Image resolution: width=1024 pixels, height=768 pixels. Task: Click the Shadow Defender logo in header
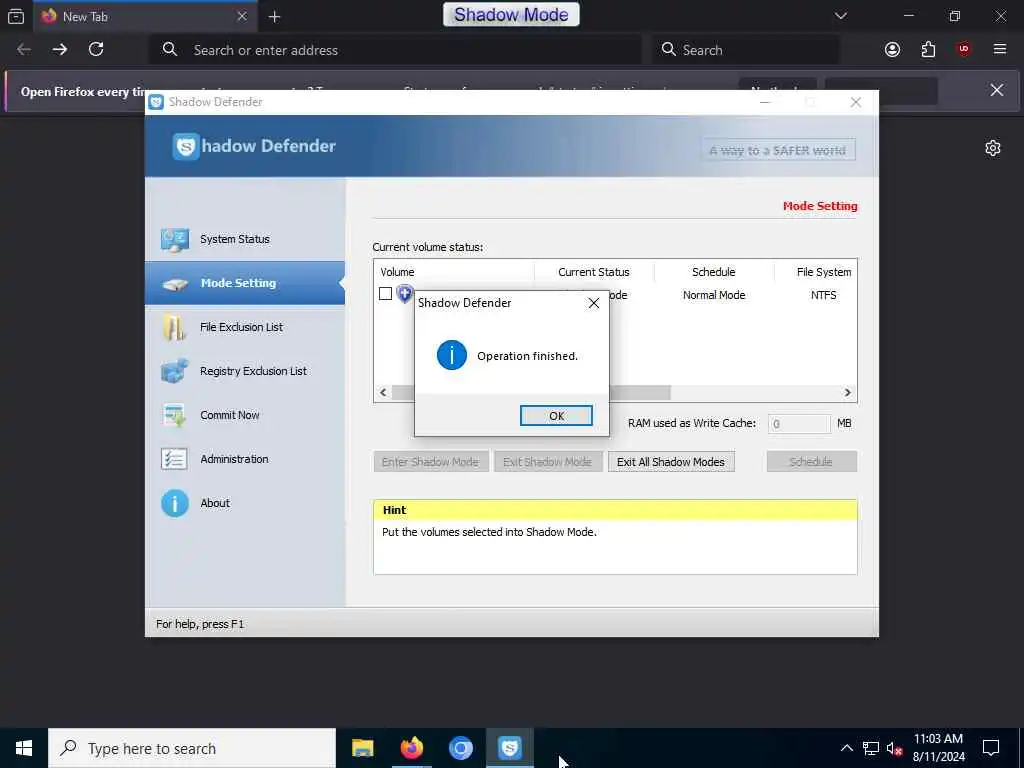tap(254, 146)
